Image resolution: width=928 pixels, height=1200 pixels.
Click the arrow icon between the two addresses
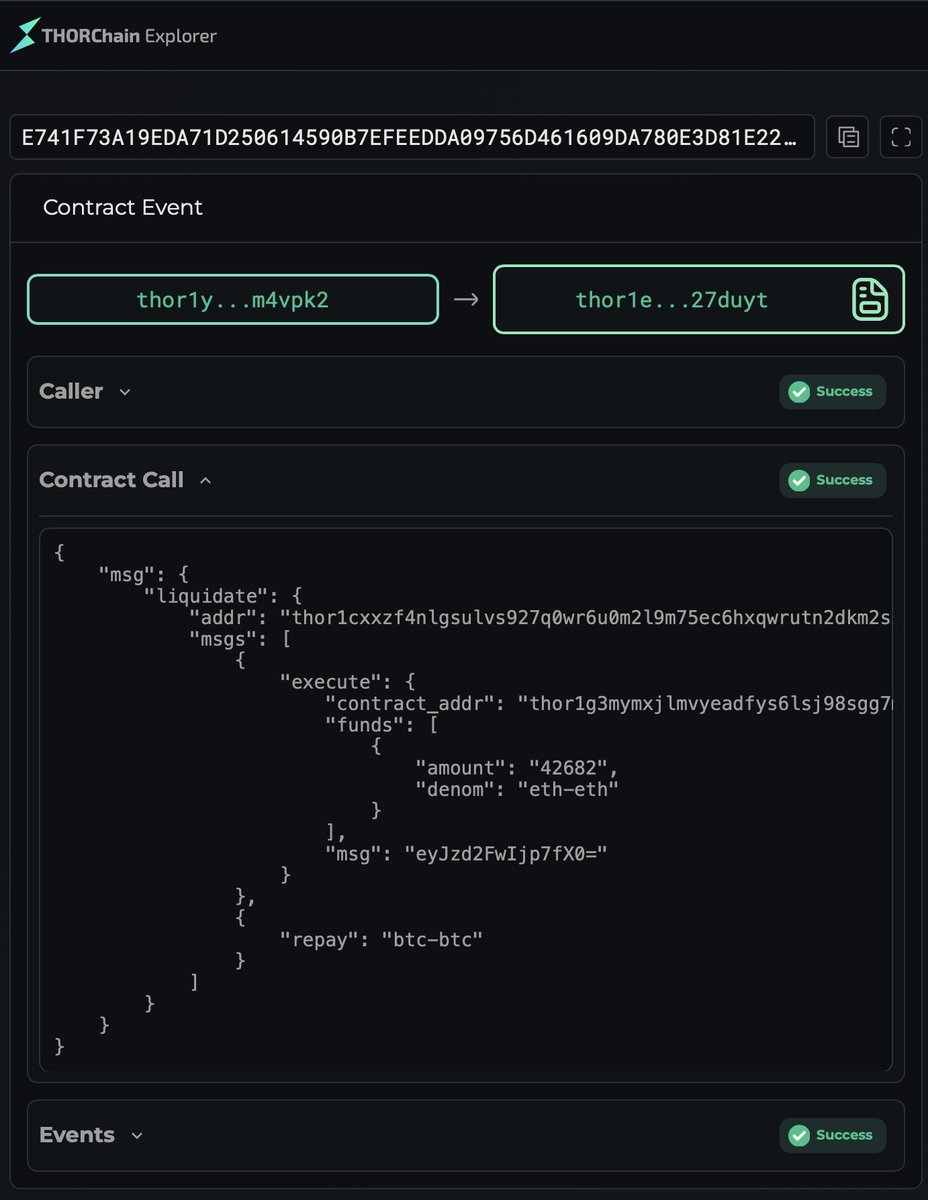click(466, 299)
